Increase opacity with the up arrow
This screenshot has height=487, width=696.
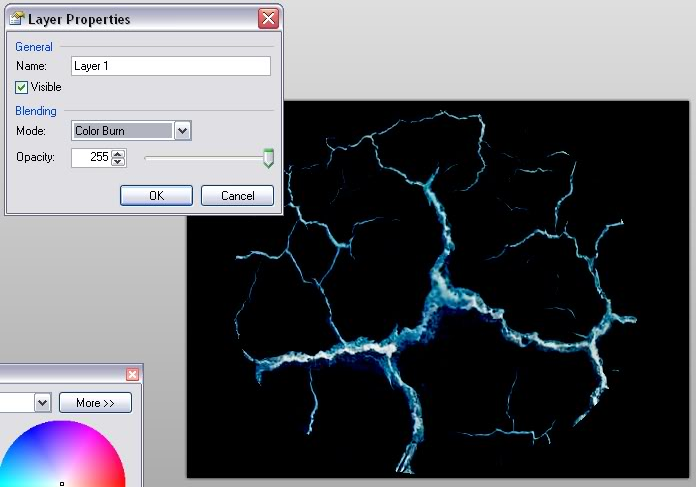(x=118, y=154)
